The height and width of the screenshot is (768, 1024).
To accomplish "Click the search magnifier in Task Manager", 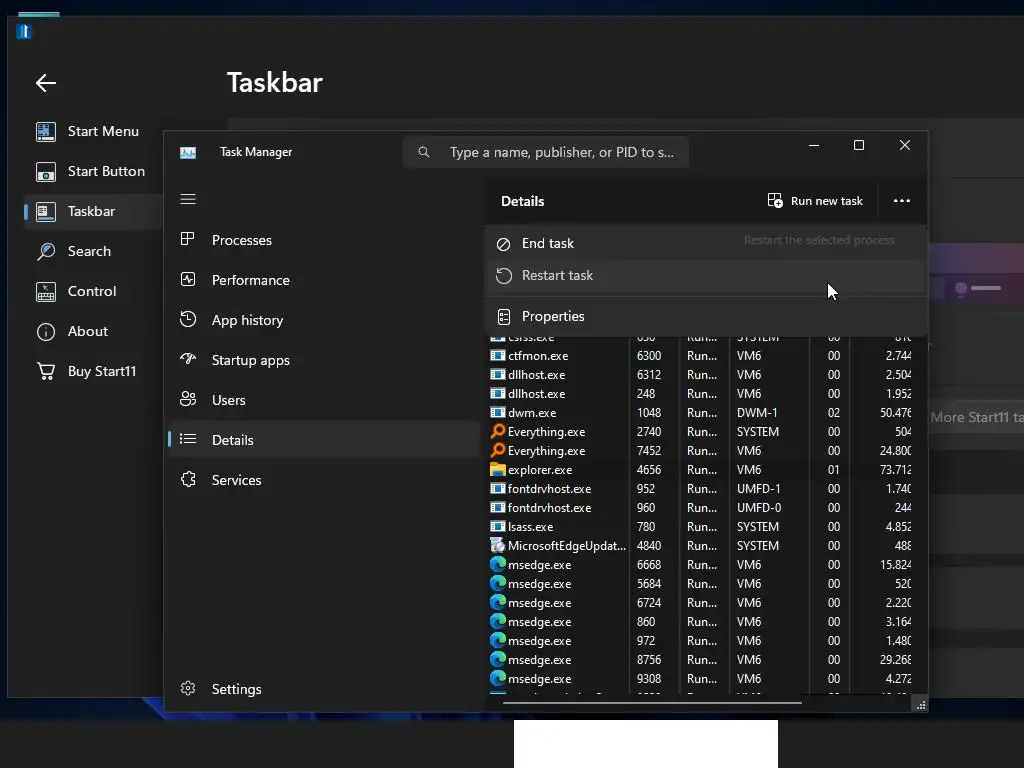I will click(424, 152).
